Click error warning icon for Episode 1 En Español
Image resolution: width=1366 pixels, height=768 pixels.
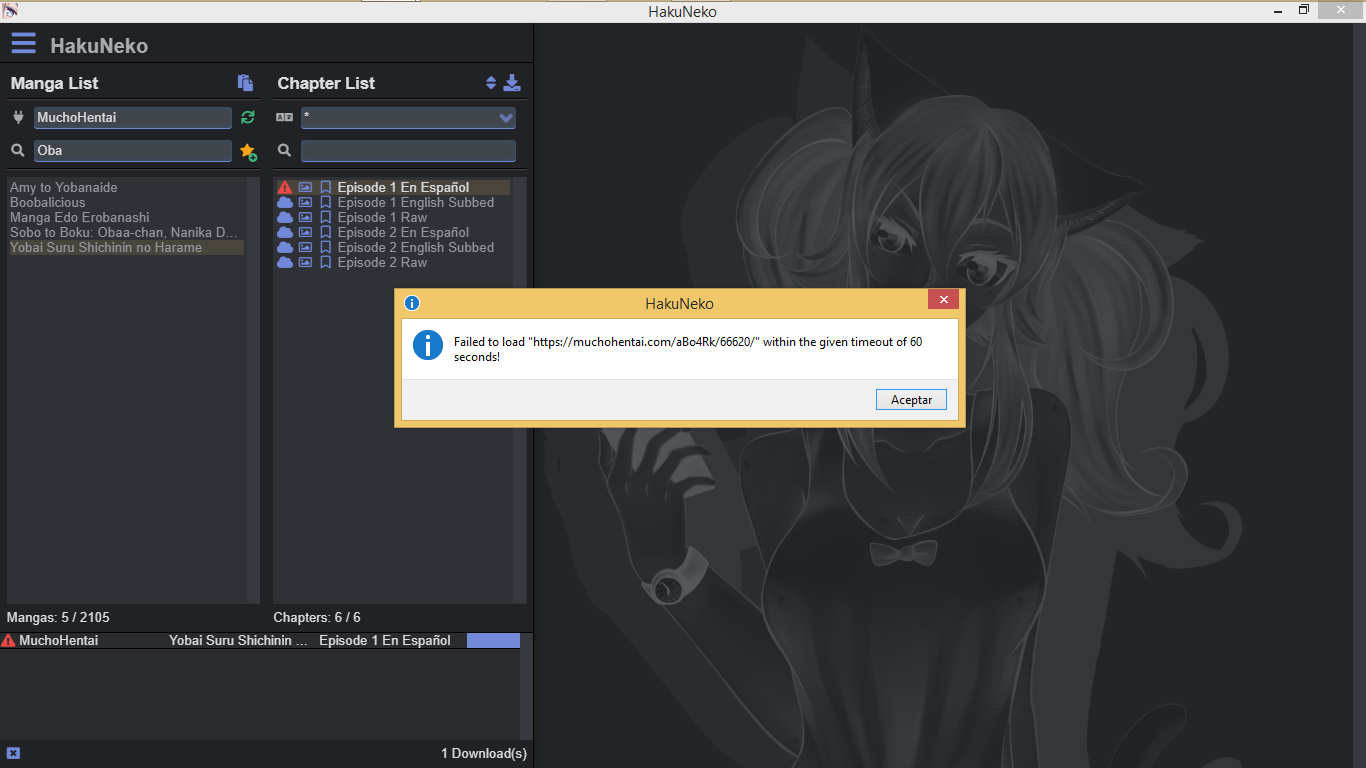[285, 187]
